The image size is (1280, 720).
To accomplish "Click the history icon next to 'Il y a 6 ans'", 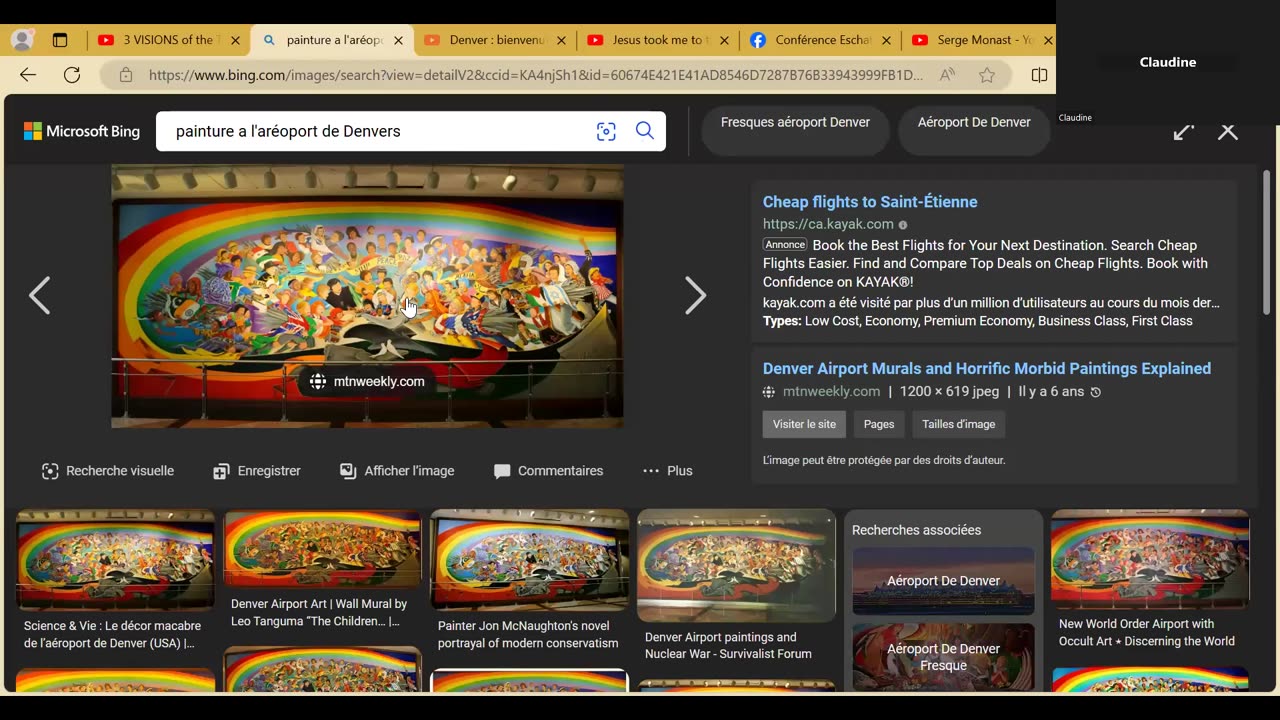I will point(1096,392).
